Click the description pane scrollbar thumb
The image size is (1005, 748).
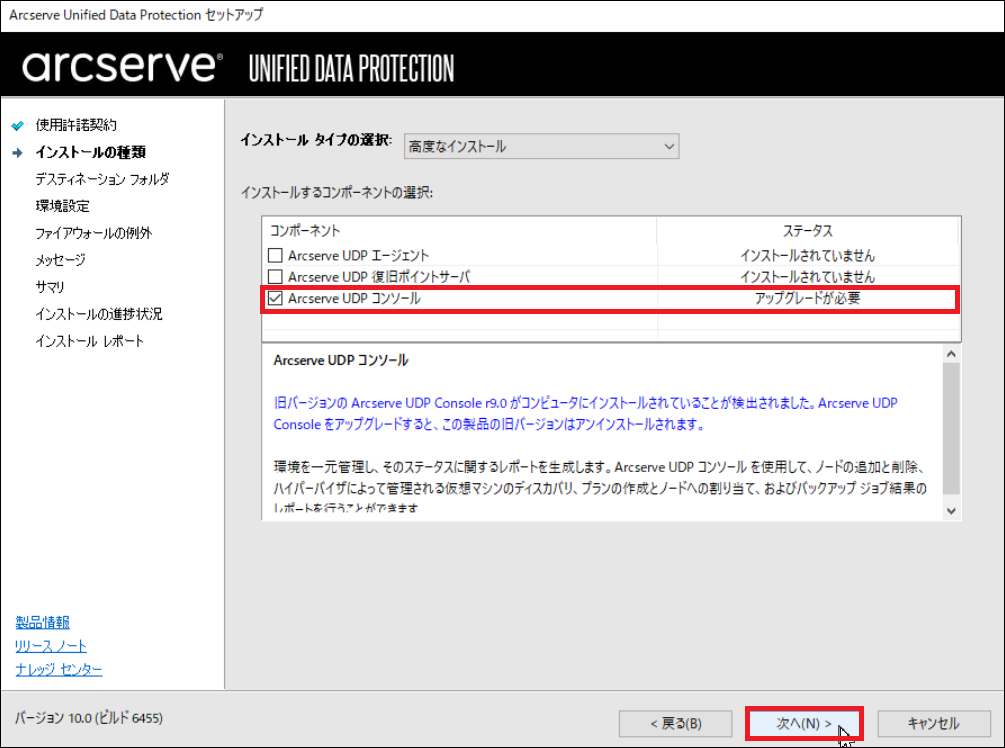(x=951, y=429)
